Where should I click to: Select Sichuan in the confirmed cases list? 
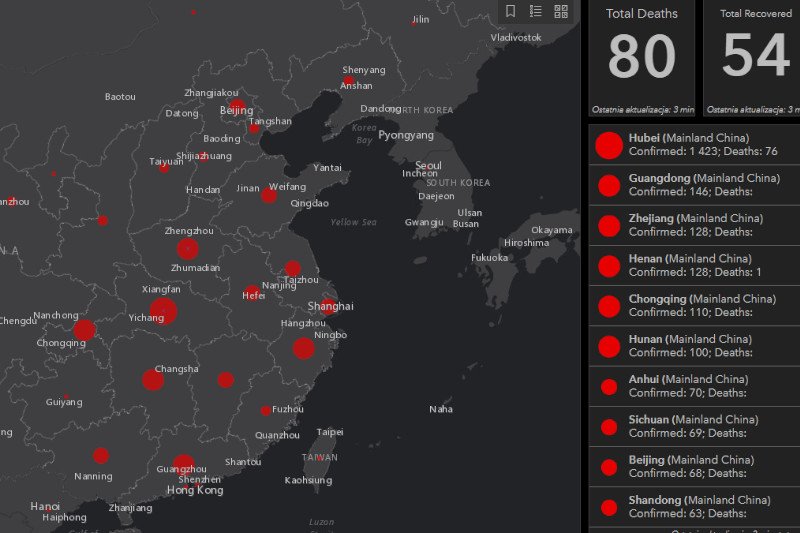coord(693,426)
